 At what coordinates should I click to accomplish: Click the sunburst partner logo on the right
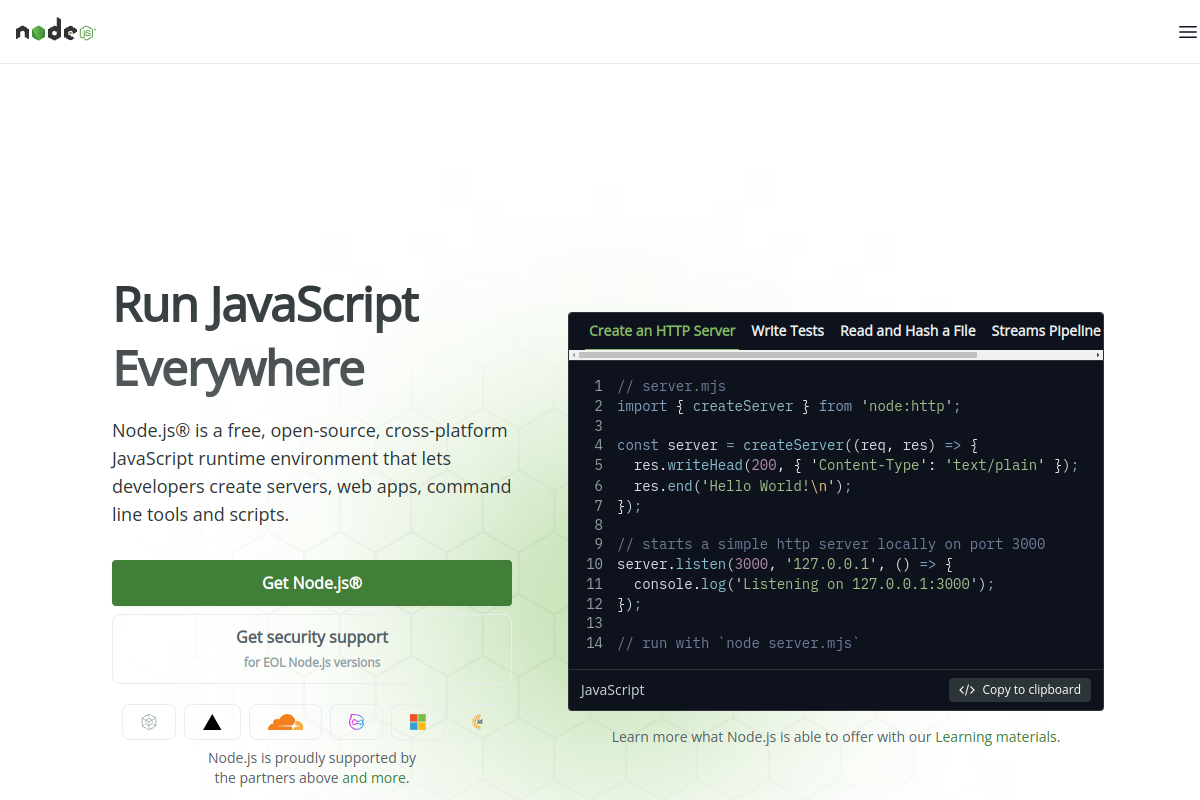point(478,721)
